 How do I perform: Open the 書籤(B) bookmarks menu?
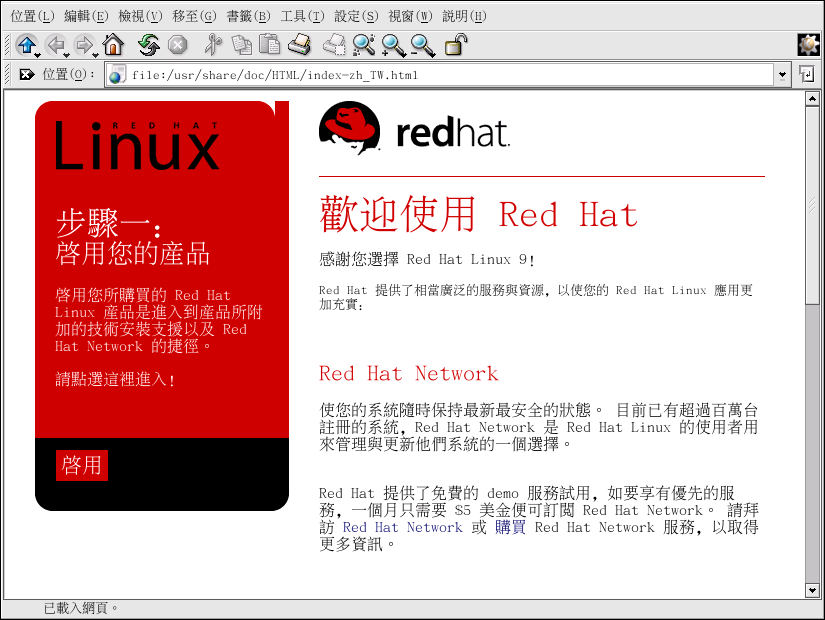coord(248,16)
